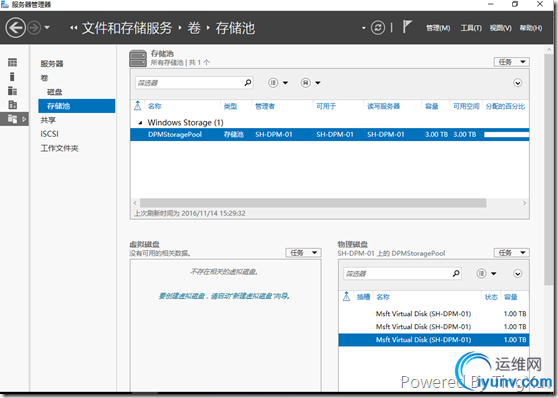Image resolution: width=558 pixels, height=398 pixels.
Task: Open the 管理(M) menu
Action: (x=438, y=28)
